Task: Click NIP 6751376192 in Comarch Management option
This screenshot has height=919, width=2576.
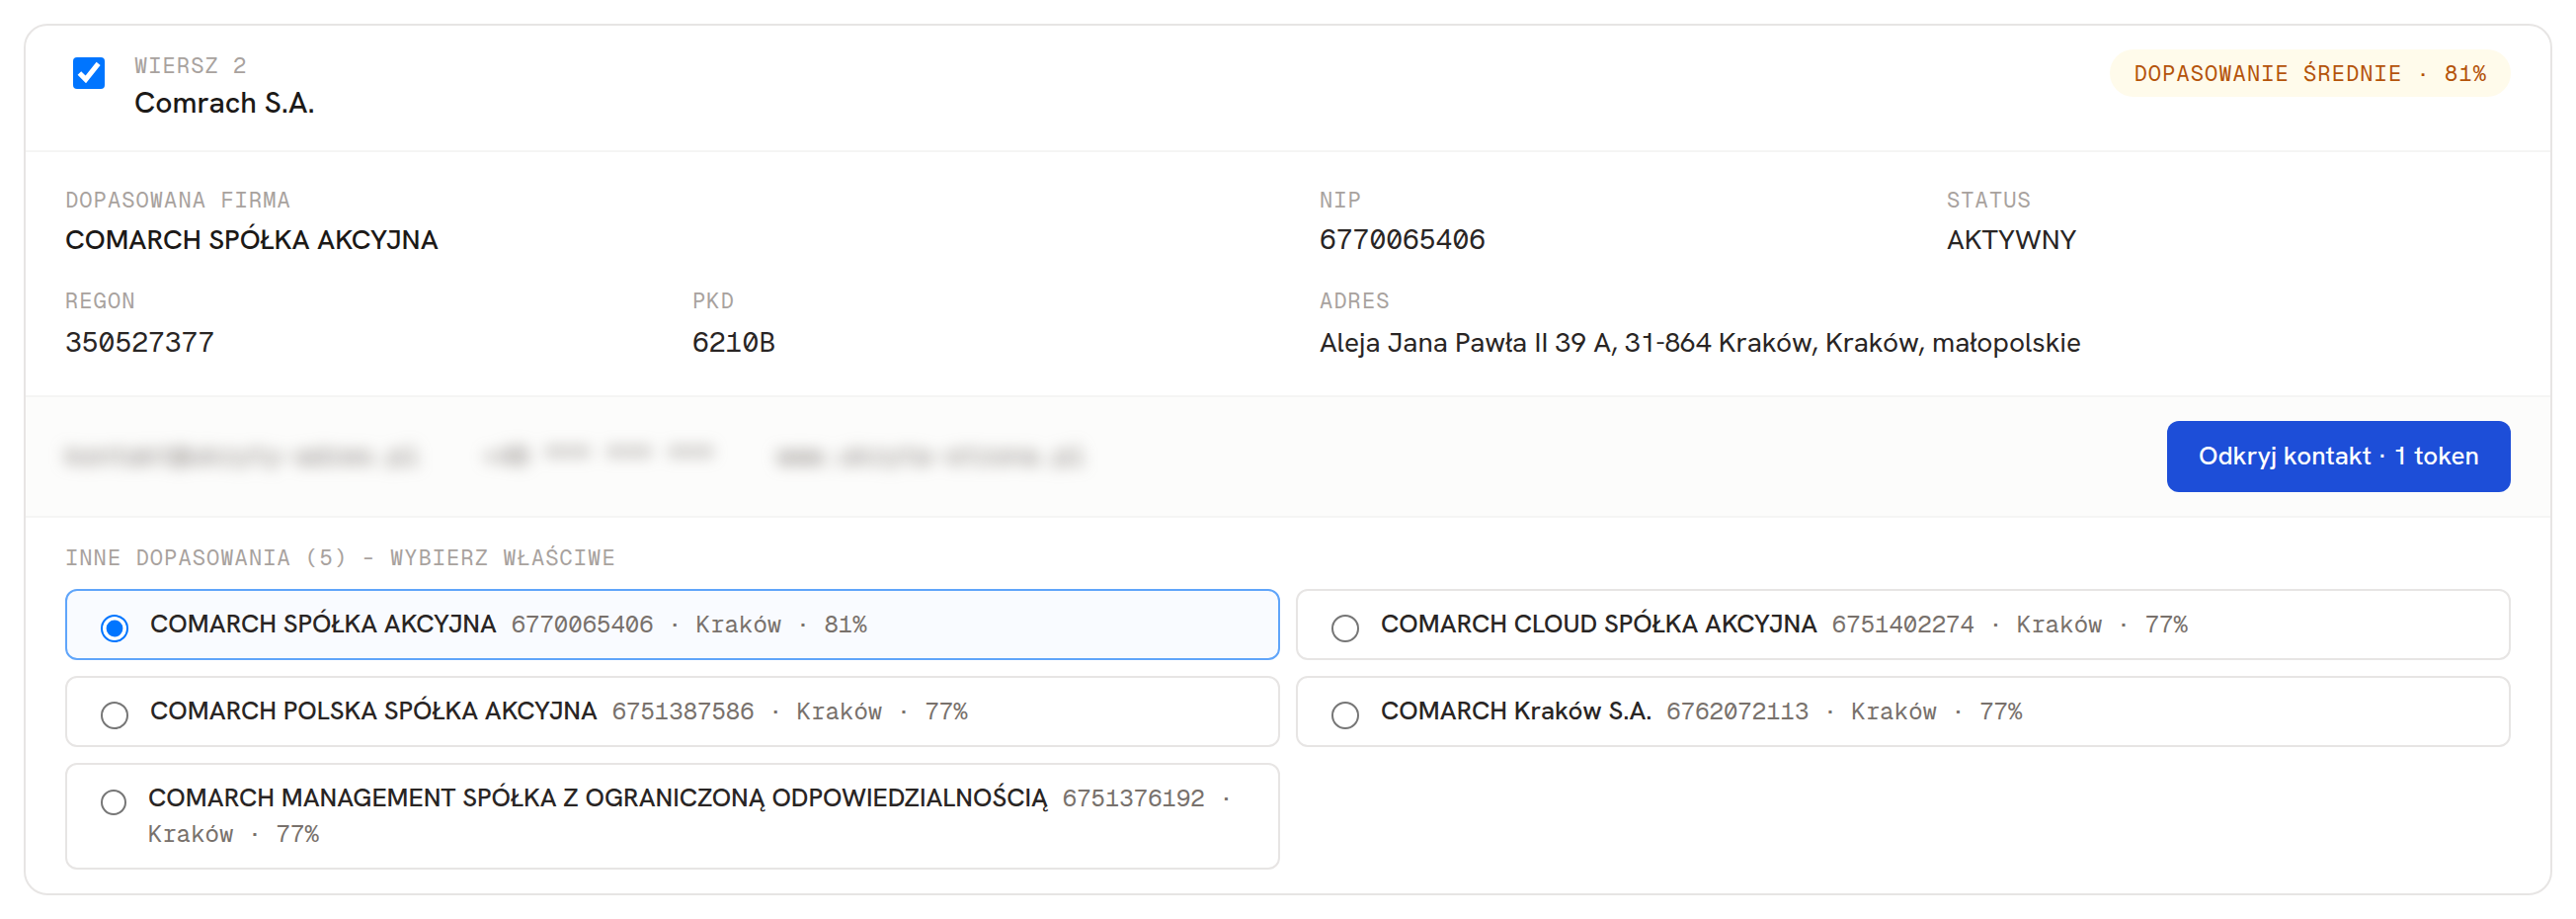Action: pos(1132,798)
